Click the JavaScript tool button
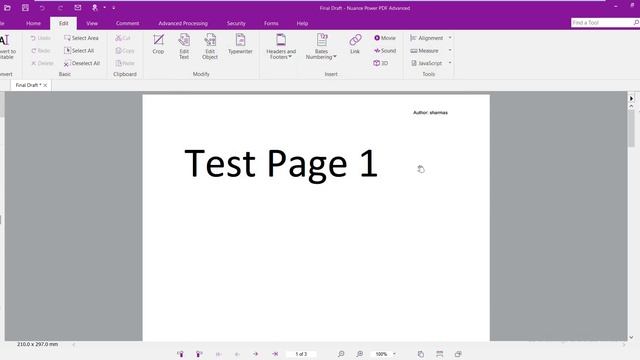This screenshot has height=360, width=640. click(x=426, y=63)
